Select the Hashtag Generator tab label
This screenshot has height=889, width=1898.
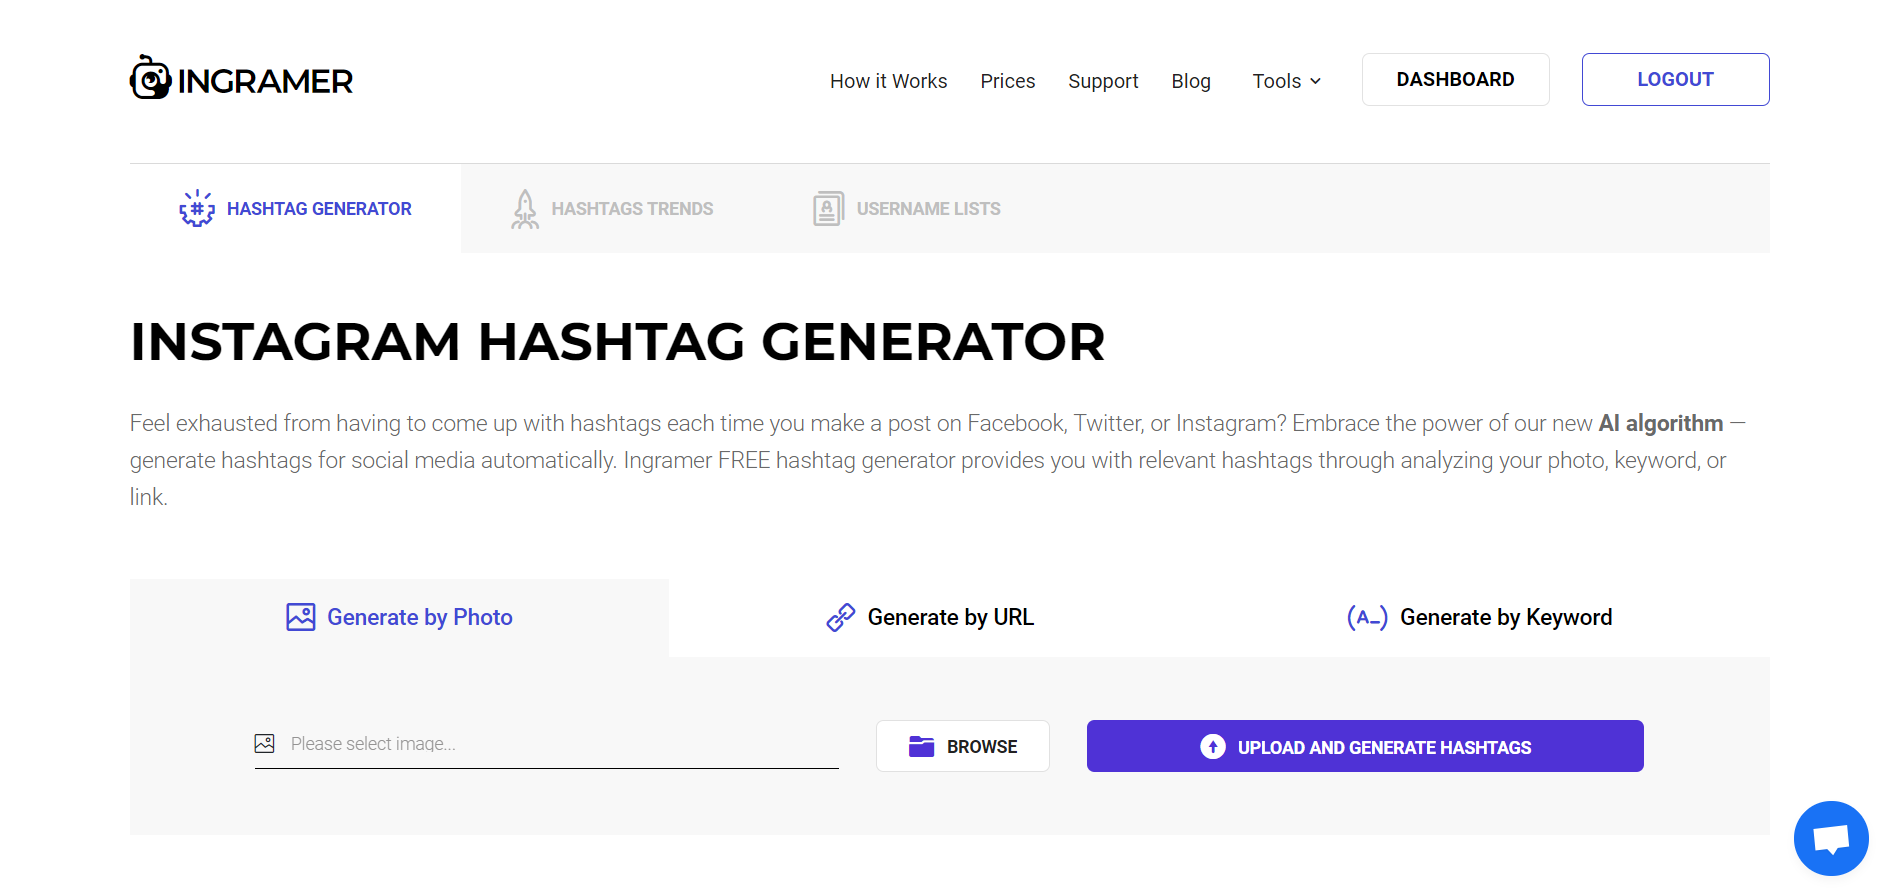pyautogui.click(x=319, y=209)
